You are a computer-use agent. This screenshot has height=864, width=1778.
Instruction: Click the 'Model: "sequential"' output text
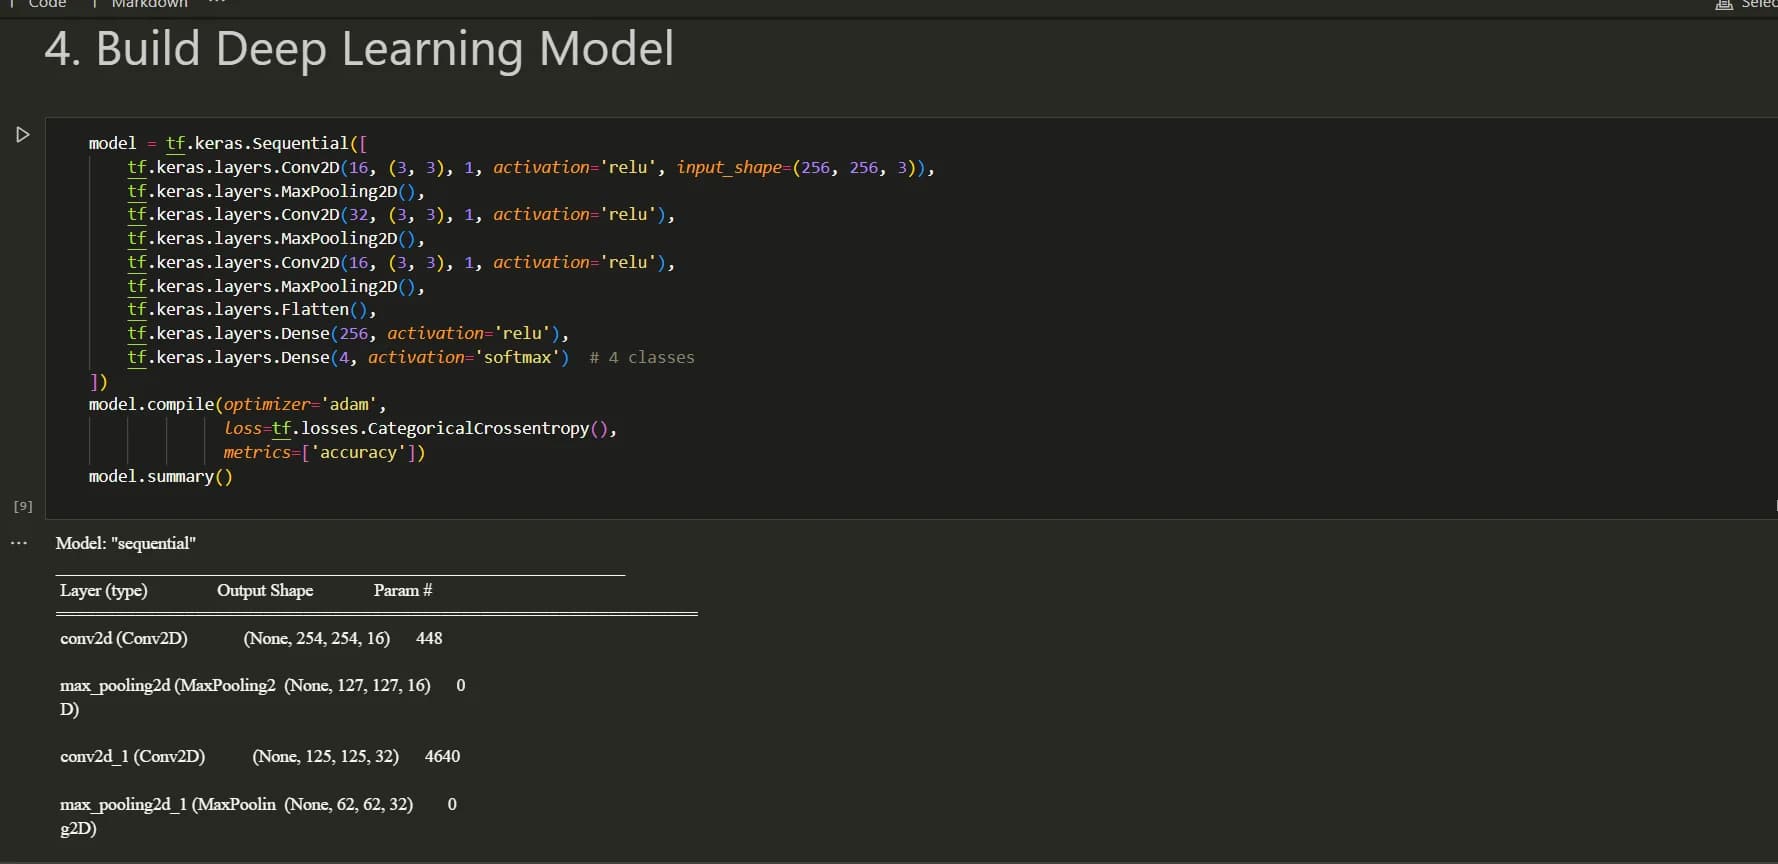126,543
